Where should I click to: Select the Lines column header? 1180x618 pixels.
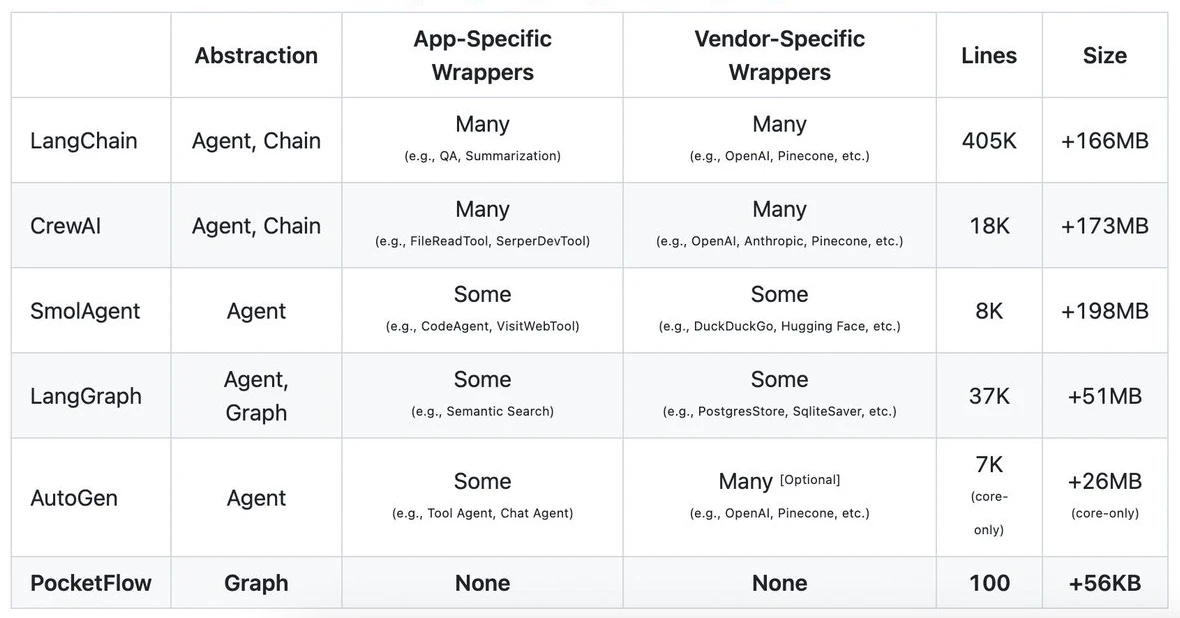989,56
